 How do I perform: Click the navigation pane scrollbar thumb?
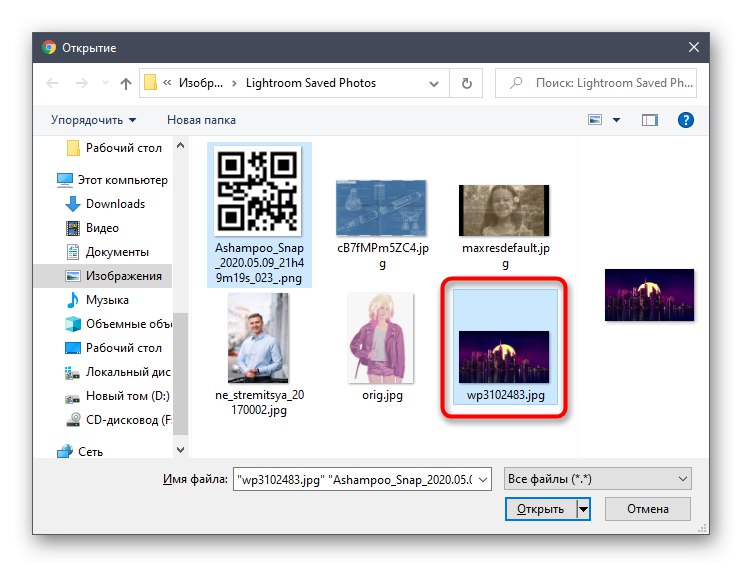180,374
